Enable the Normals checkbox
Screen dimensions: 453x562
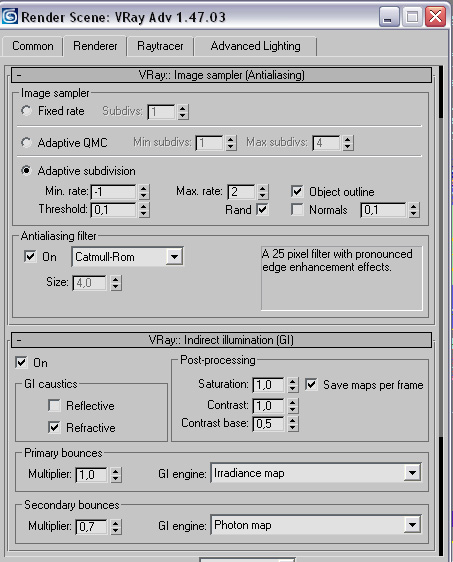297,210
